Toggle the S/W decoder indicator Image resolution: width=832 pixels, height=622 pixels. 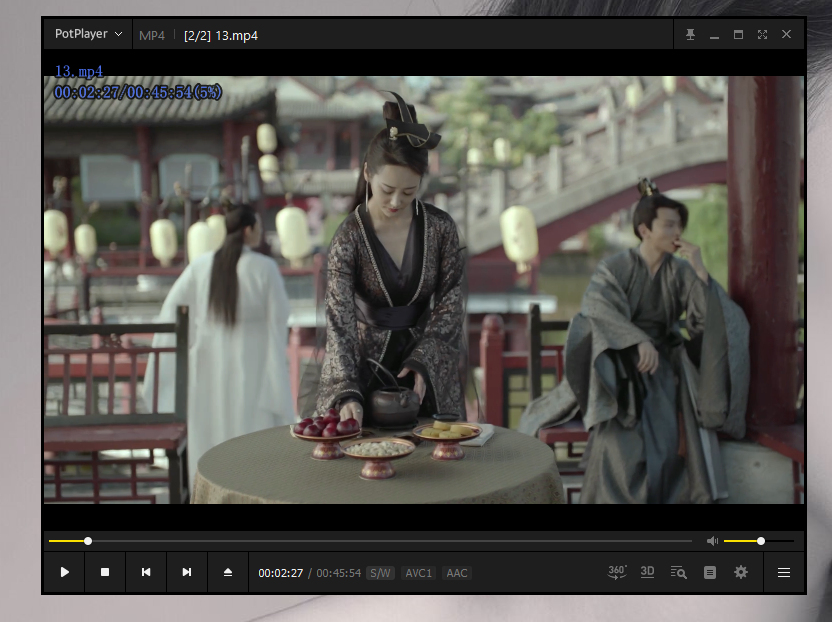[x=380, y=573]
